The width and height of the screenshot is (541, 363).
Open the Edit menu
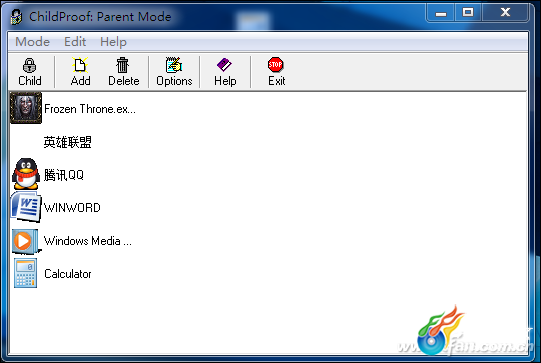(75, 42)
